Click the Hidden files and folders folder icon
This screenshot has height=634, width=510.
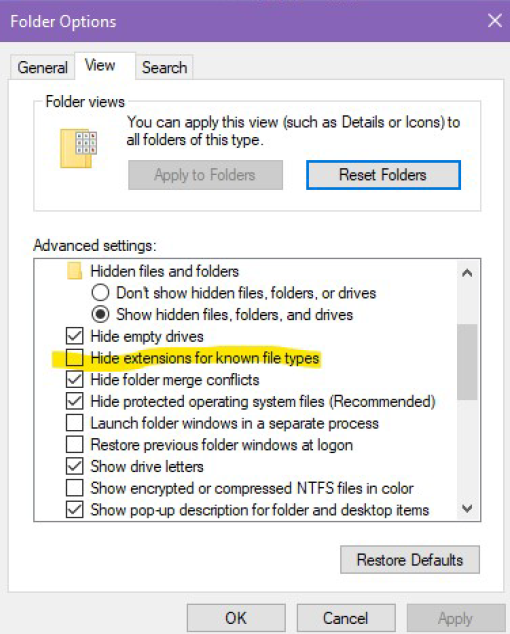tap(74, 271)
